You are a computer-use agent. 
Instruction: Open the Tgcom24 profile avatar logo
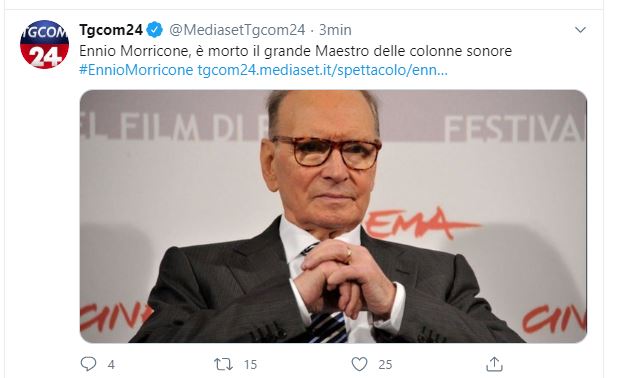44,44
